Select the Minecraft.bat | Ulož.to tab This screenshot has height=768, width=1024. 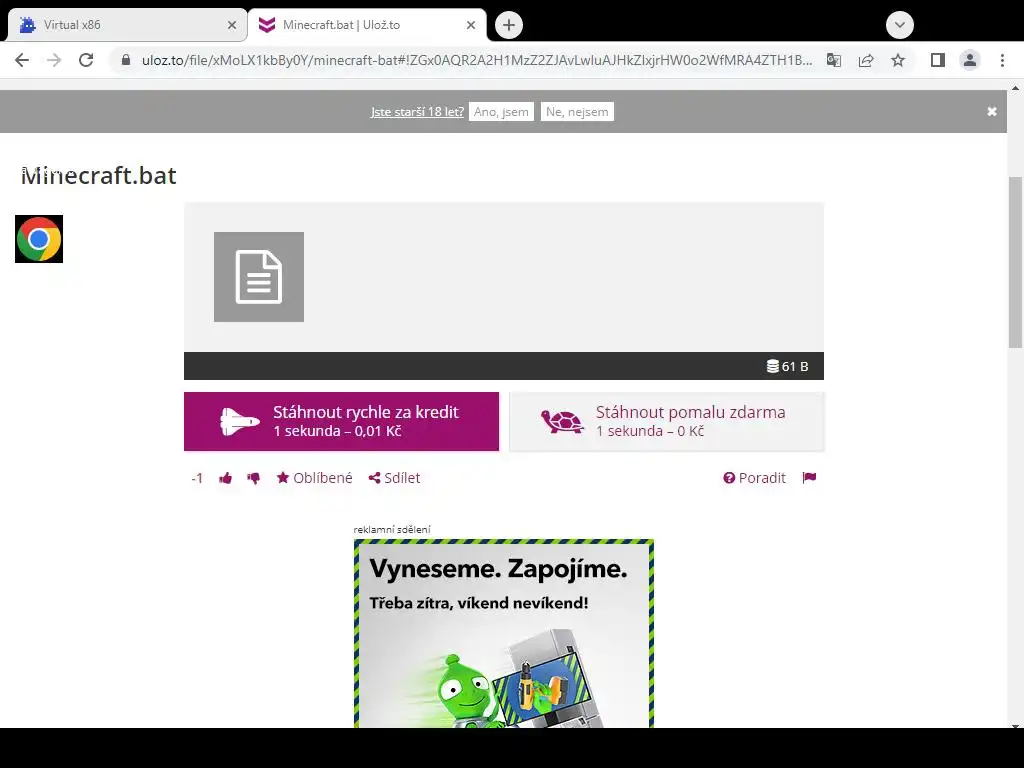pyautogui.click(x=367, y=25)
